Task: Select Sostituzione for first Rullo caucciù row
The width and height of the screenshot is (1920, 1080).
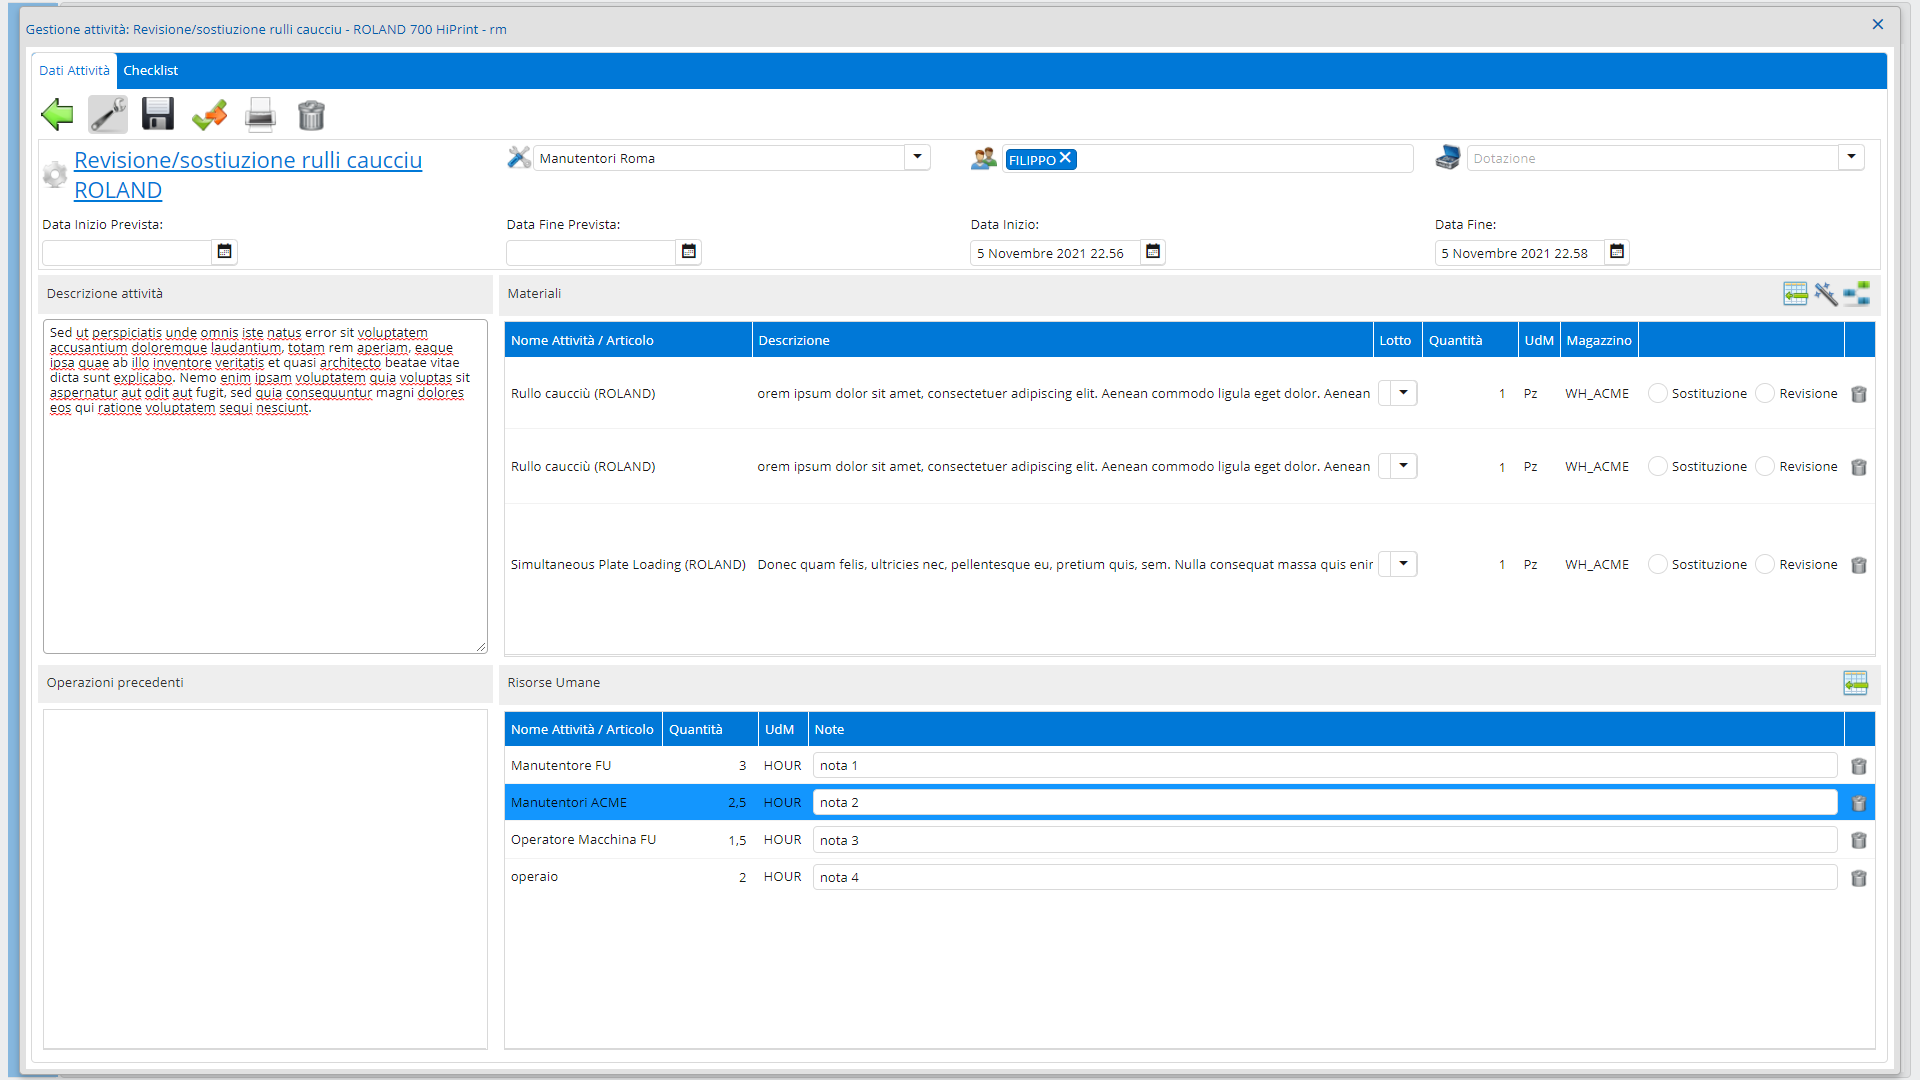Action: coord(1657,393)
